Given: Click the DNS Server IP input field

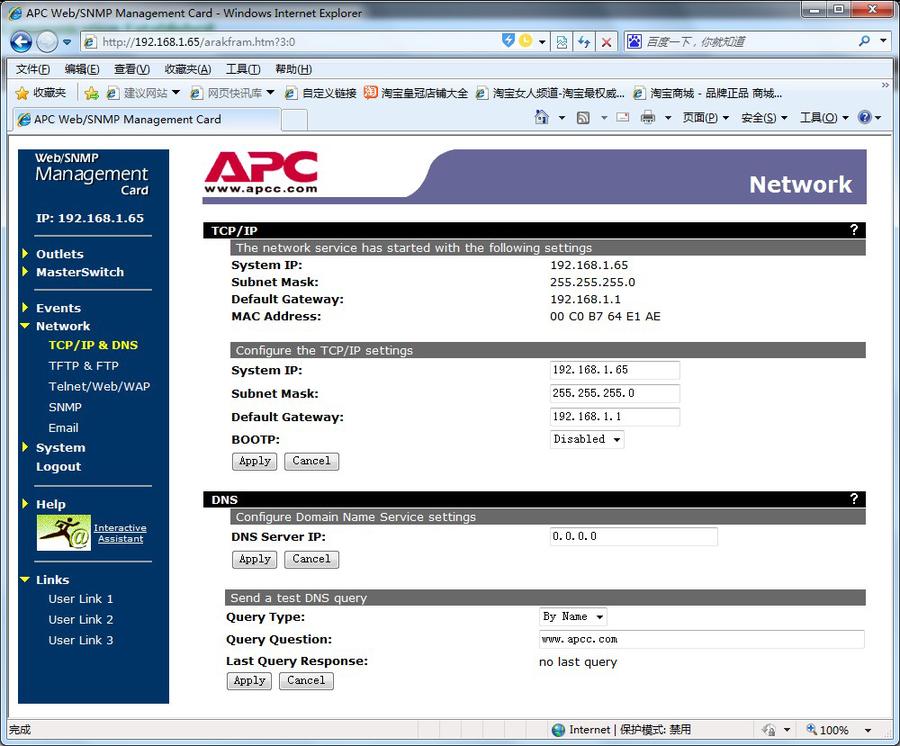Looking at the screenshot, I should click(x=633, y=537).
